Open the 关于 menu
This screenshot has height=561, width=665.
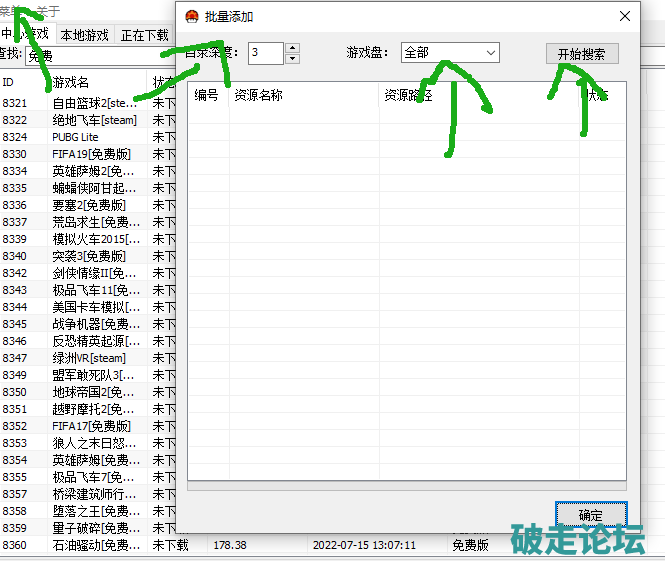pyautogui.click(x=47, y=12)
